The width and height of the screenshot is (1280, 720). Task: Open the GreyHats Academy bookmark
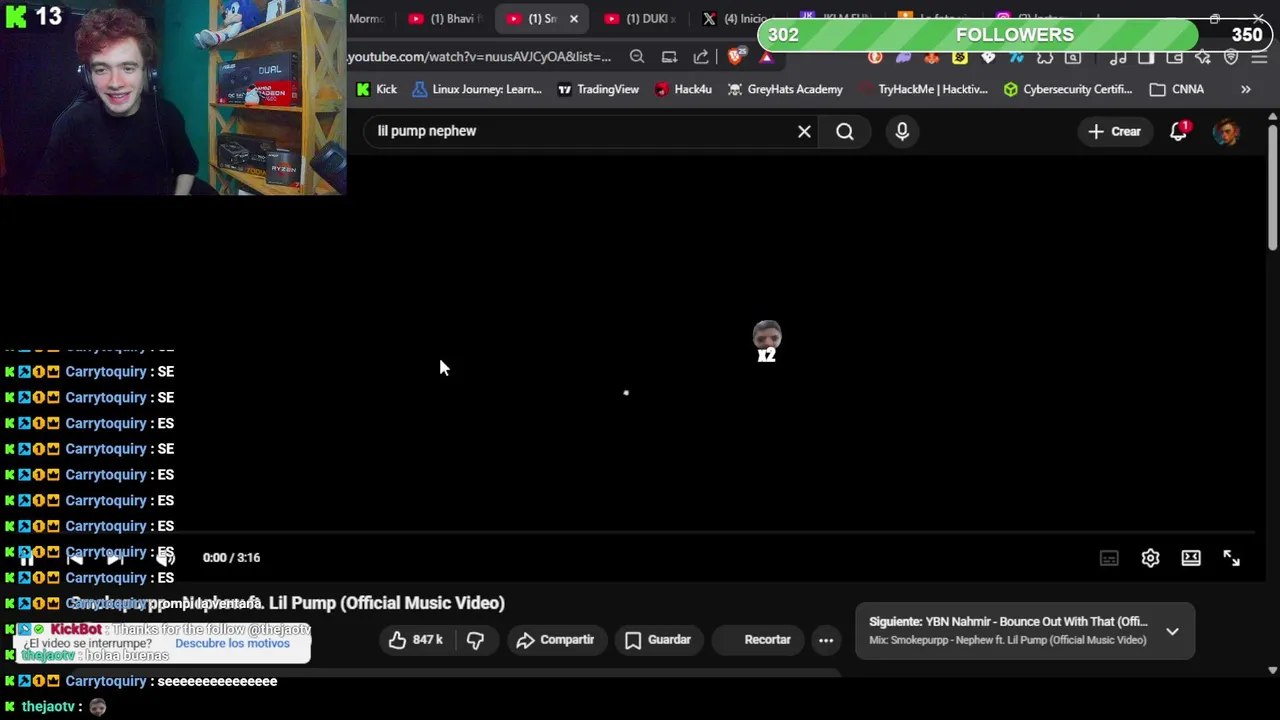click(785, 89)
